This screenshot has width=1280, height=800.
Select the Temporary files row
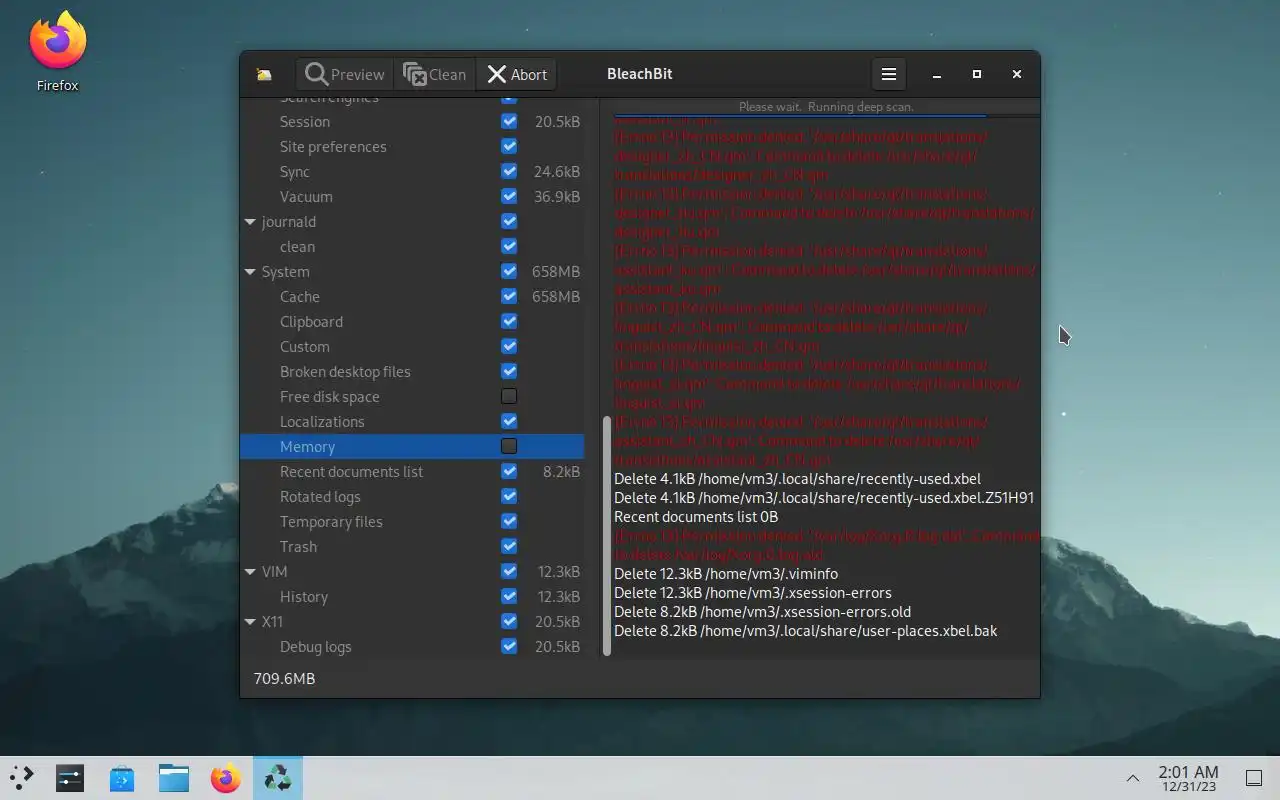point(412,522)
